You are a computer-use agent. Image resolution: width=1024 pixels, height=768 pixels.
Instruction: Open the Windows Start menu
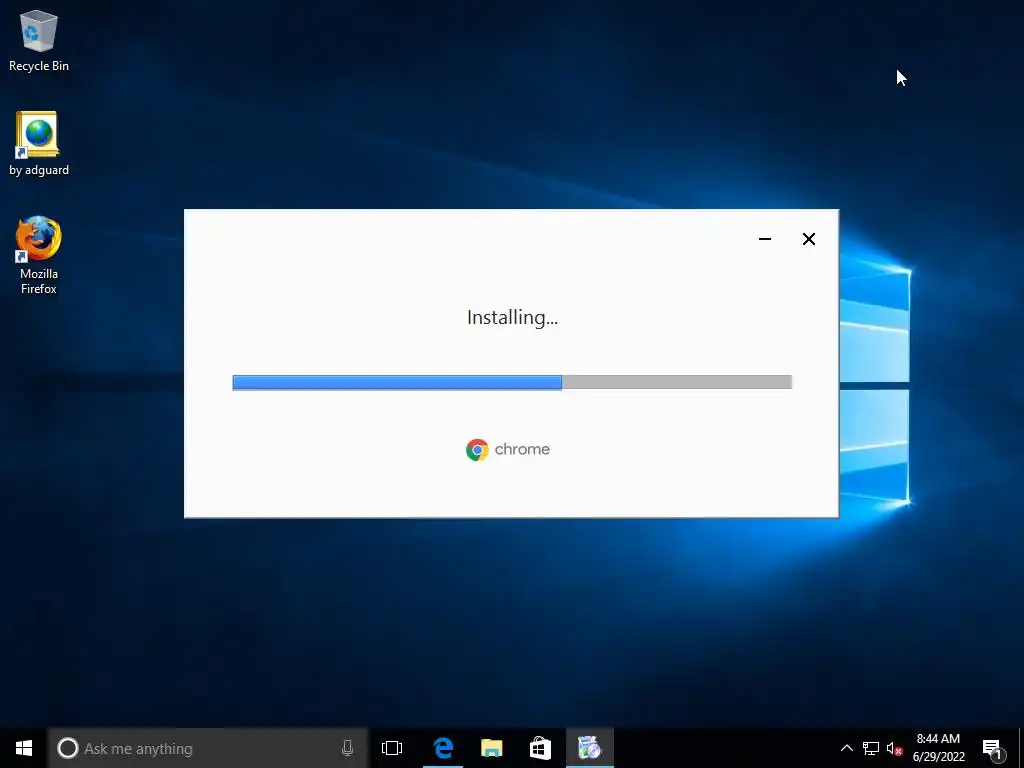click(x=24, y=748)
